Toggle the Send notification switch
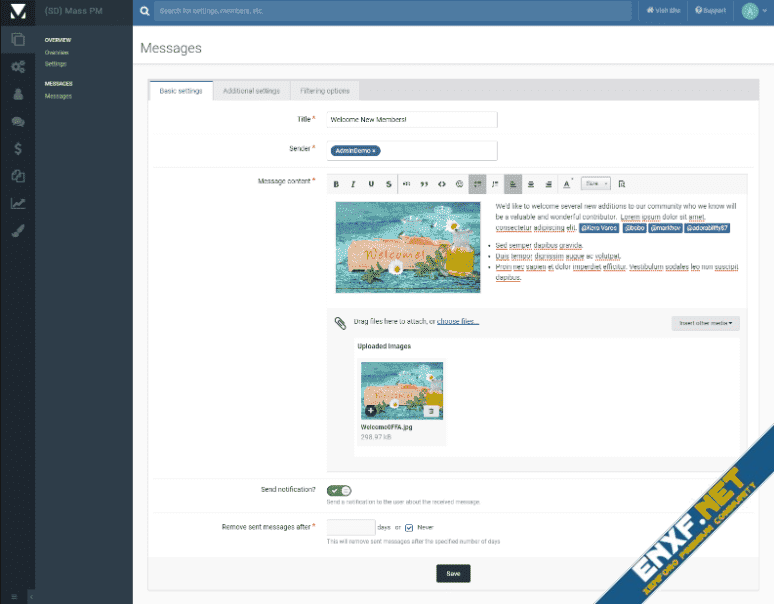Screen dimensions: 774x604 coord(339,490)
